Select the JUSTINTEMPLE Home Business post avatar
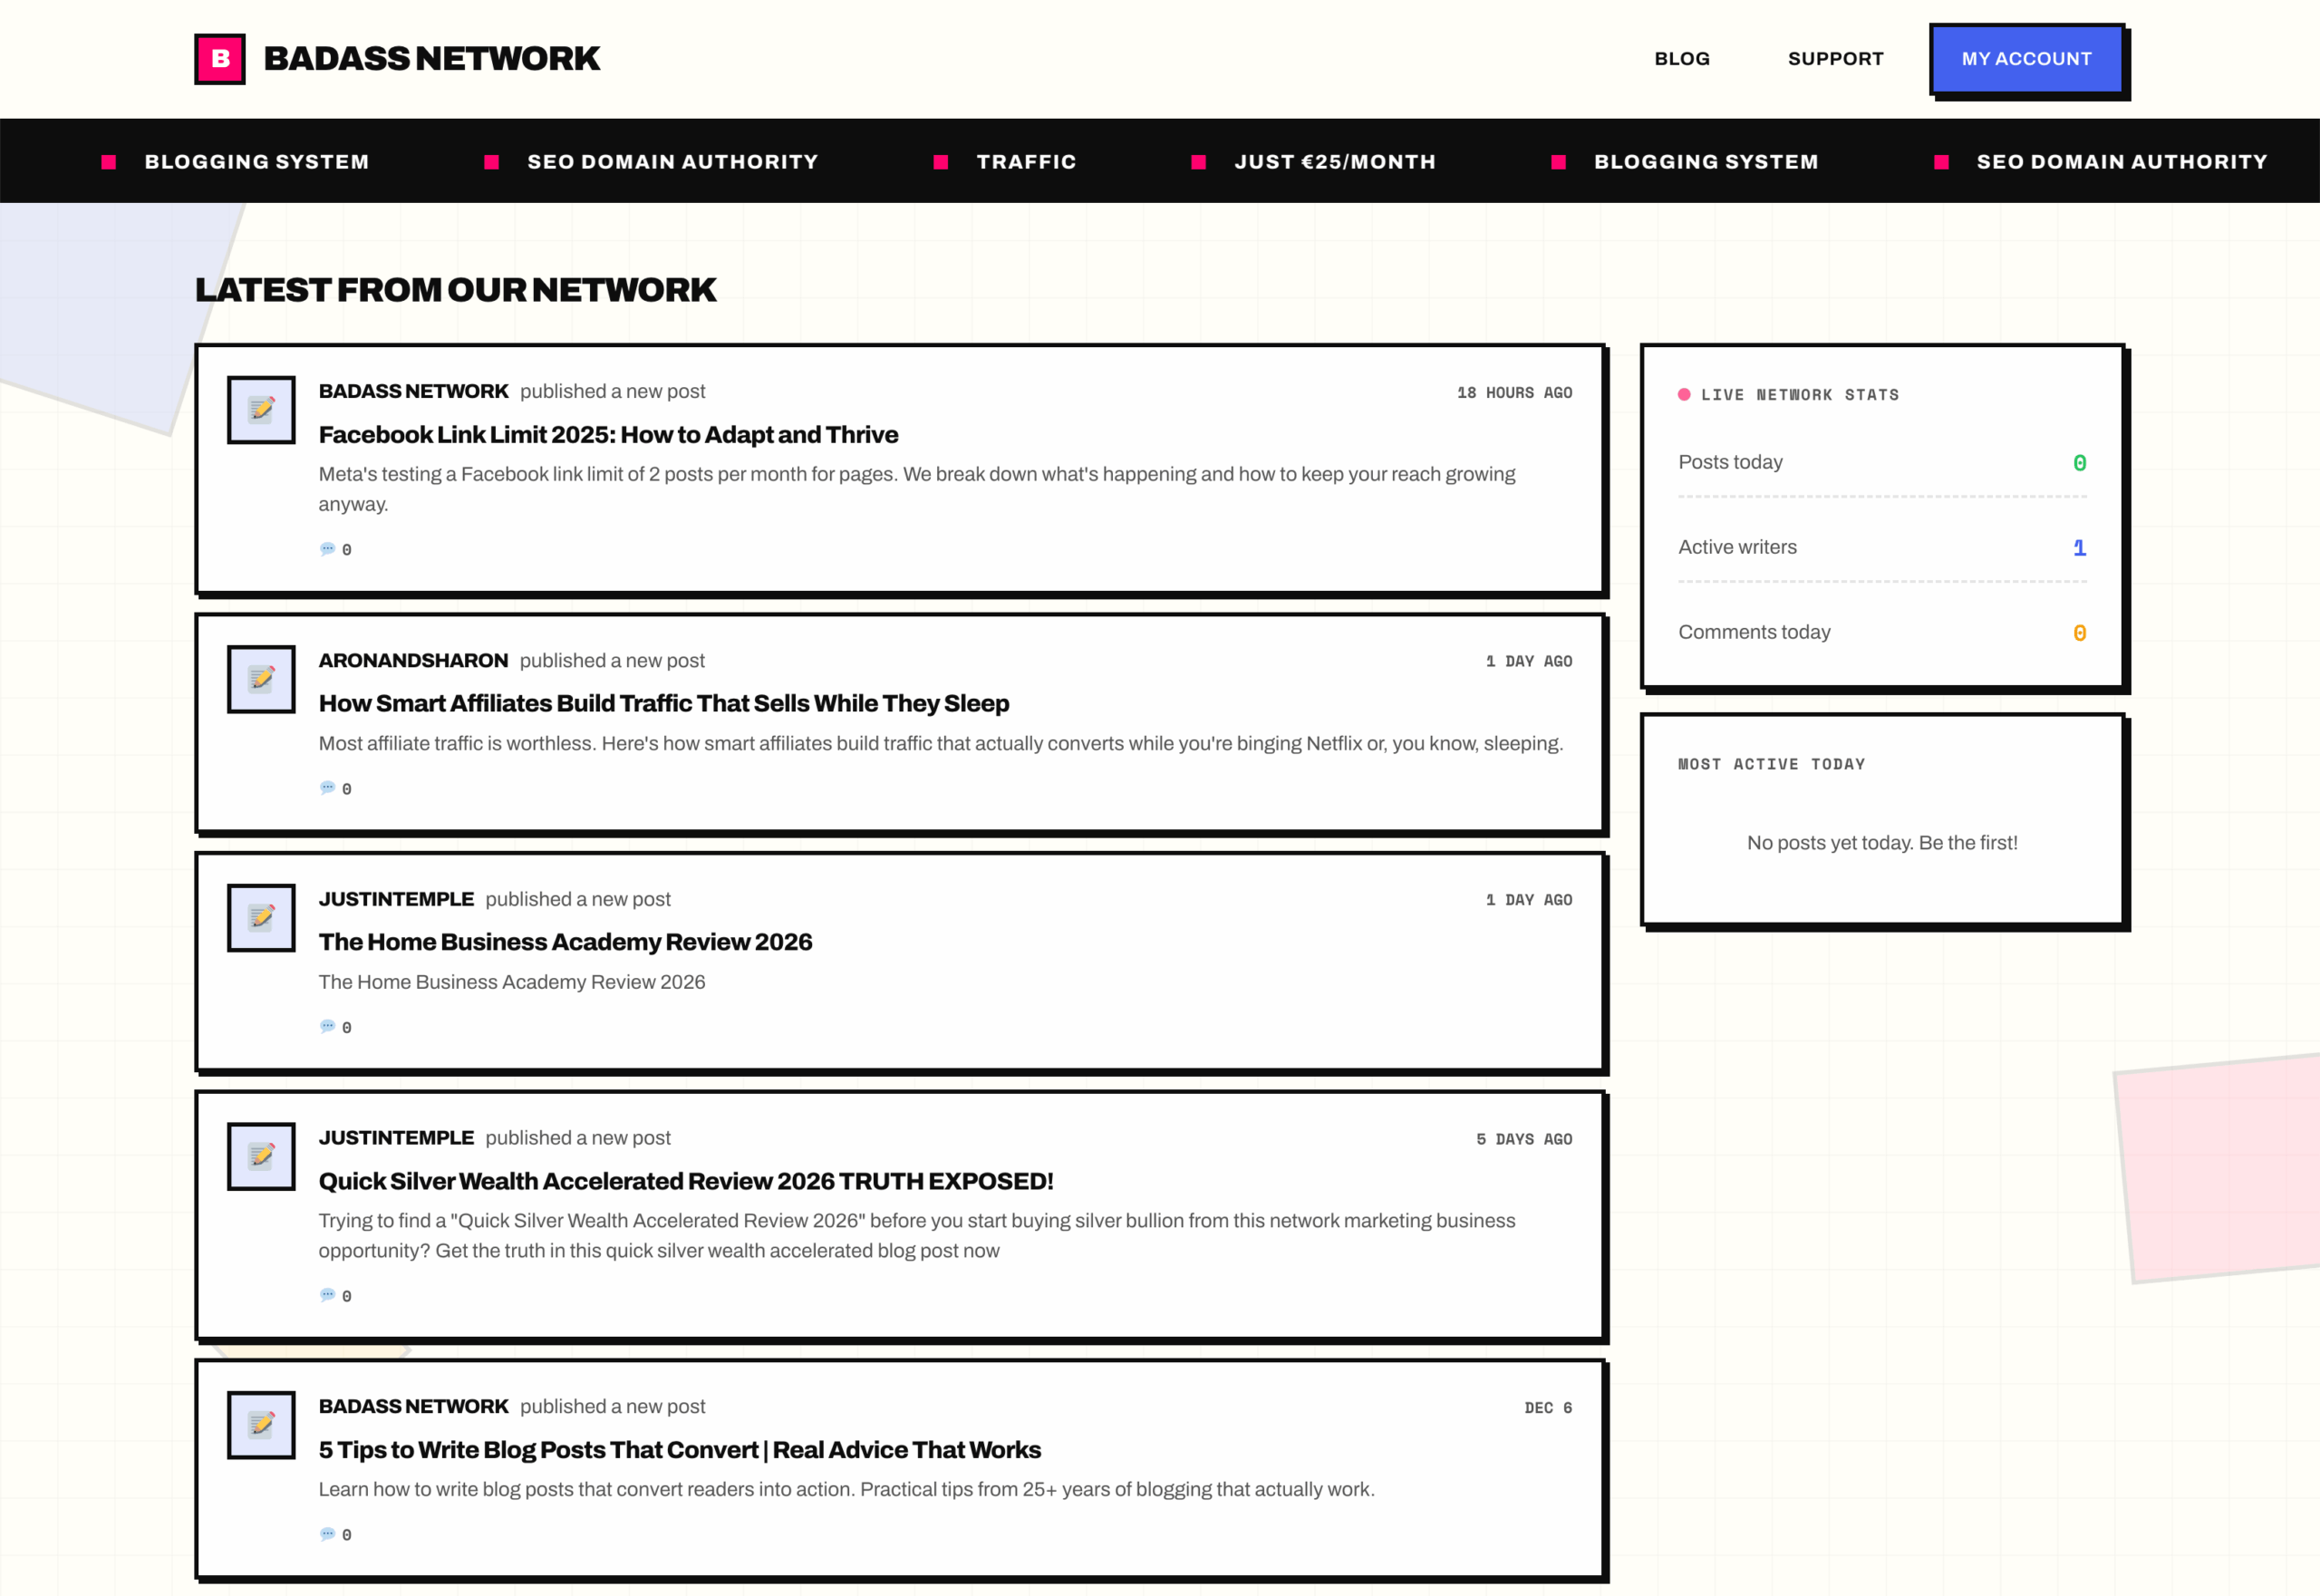 coord(260,917)
